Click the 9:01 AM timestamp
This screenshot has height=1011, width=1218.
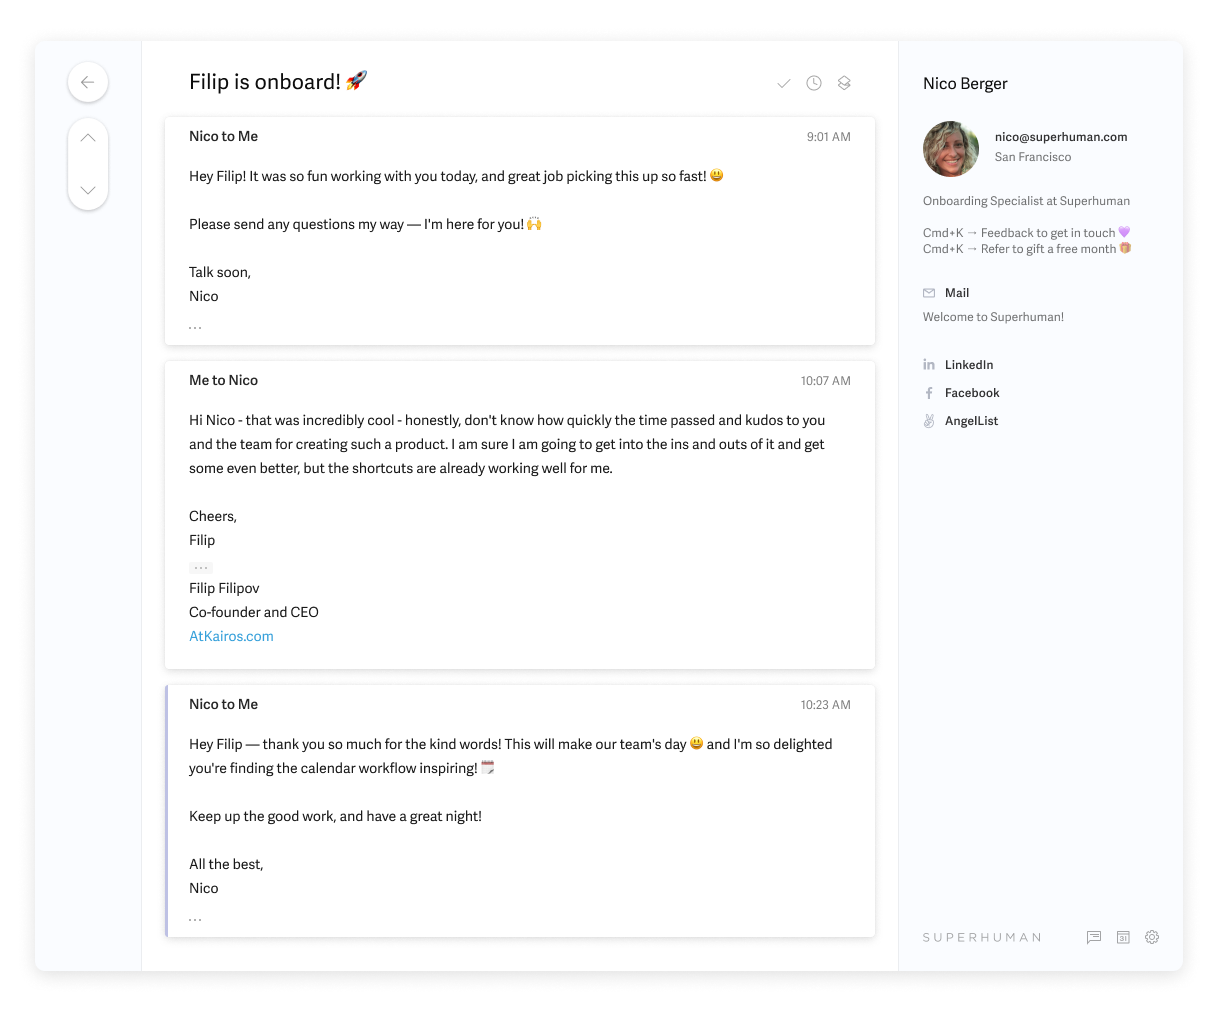[829, 137]
